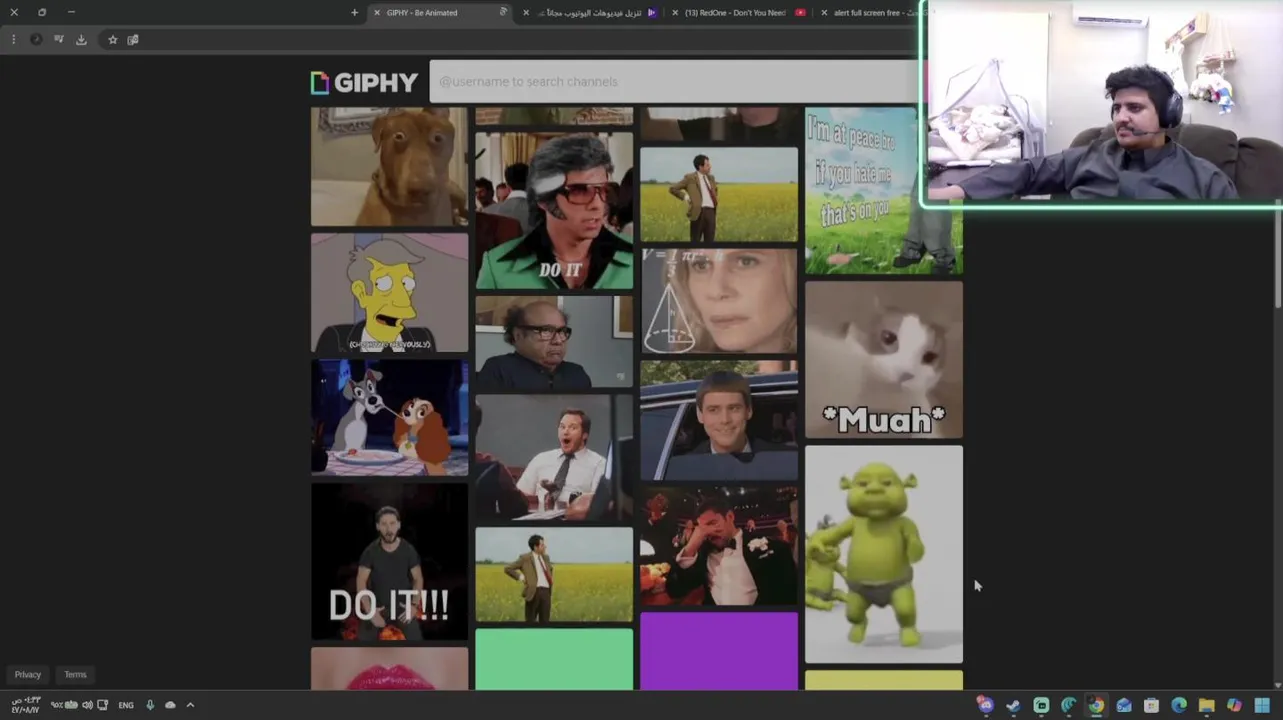Click the volume speaker tray icon

coord(87,705)
